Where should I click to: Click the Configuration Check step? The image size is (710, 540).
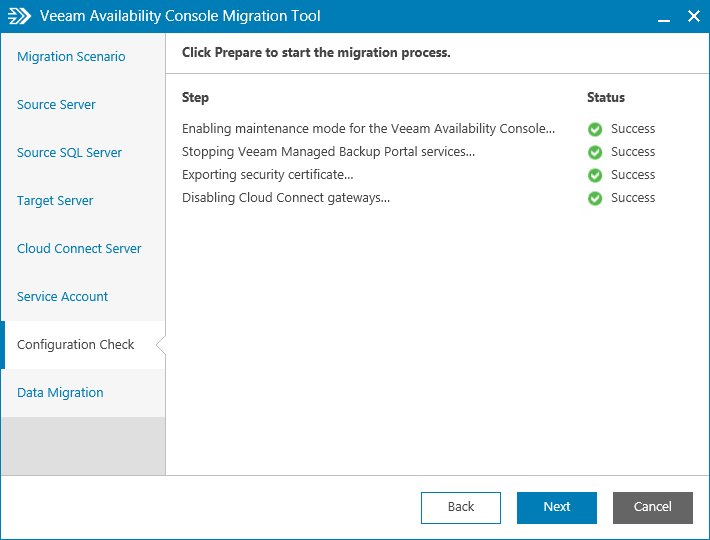(x=75, y=345)
